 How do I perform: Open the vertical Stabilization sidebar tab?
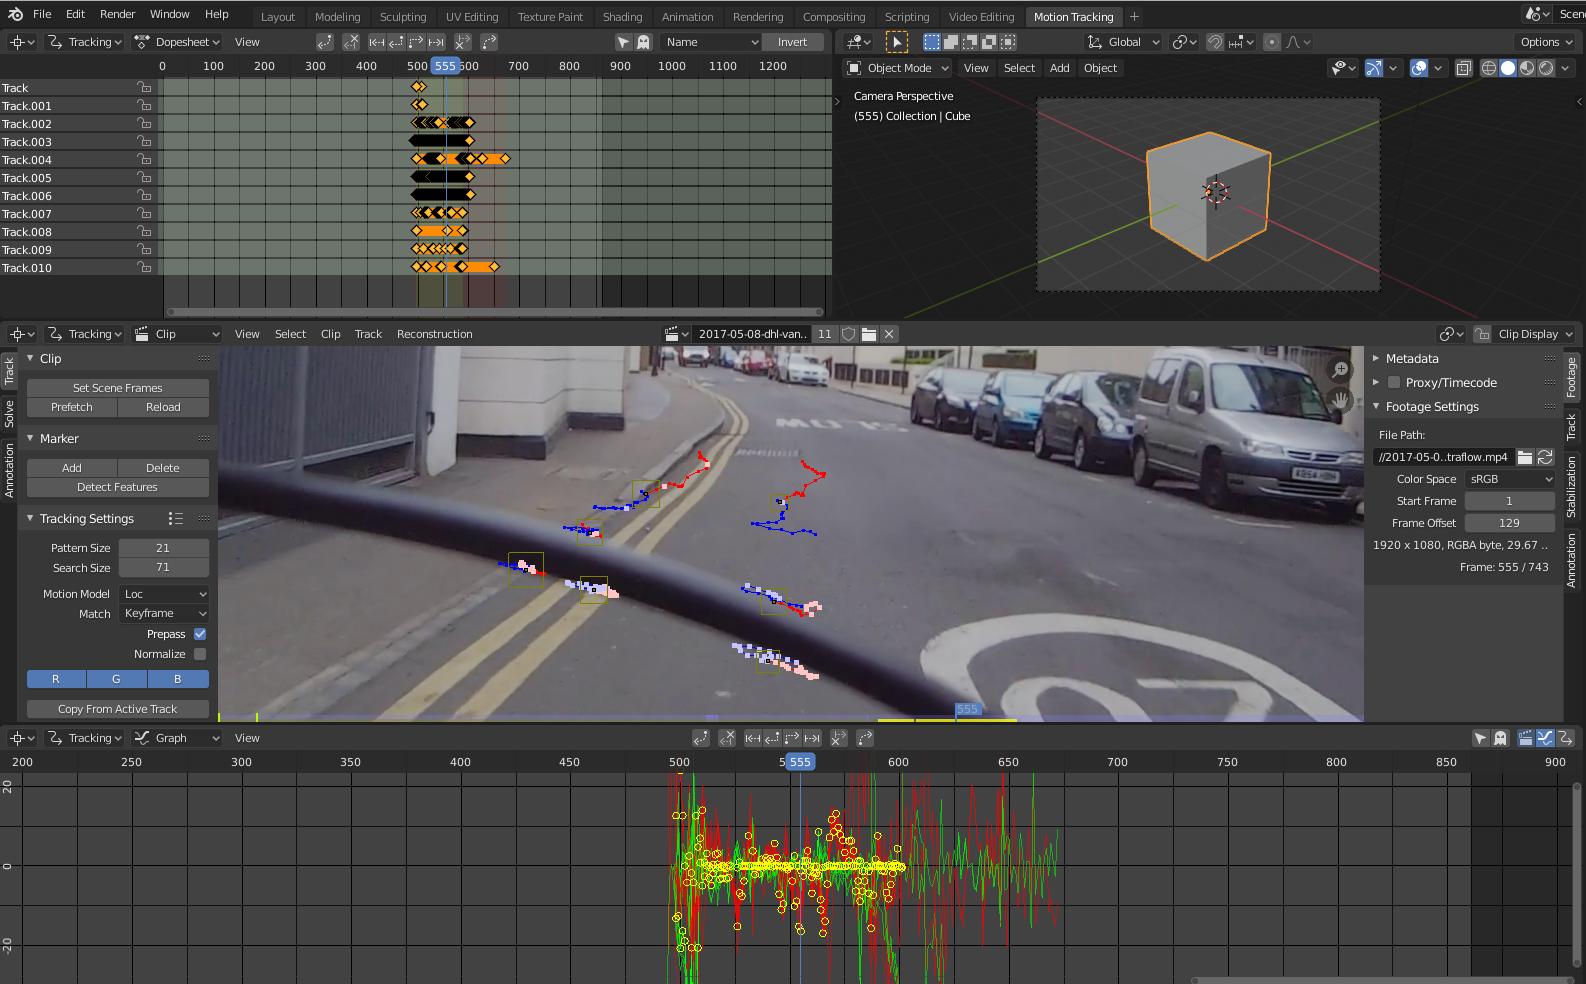tap(1571, 486)
